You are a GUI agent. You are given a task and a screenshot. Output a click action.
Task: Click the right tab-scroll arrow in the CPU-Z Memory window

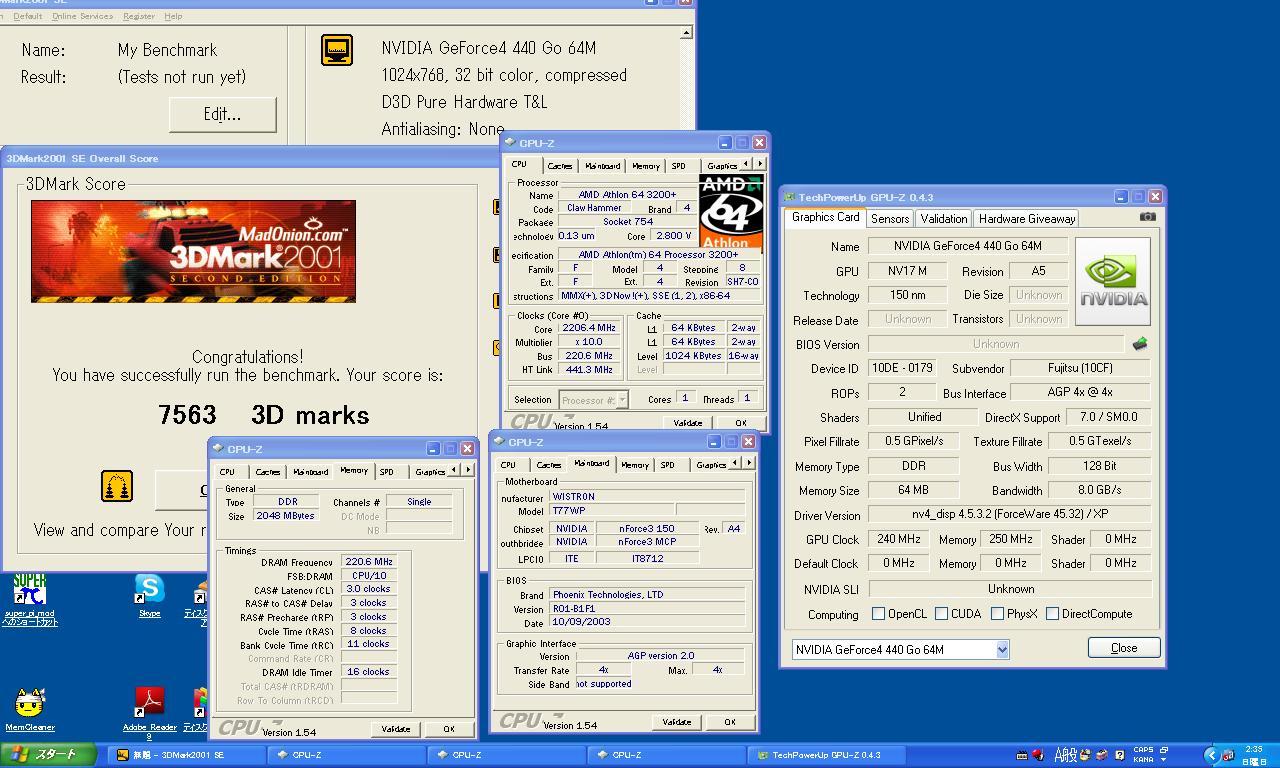click(x=467, y=470)
